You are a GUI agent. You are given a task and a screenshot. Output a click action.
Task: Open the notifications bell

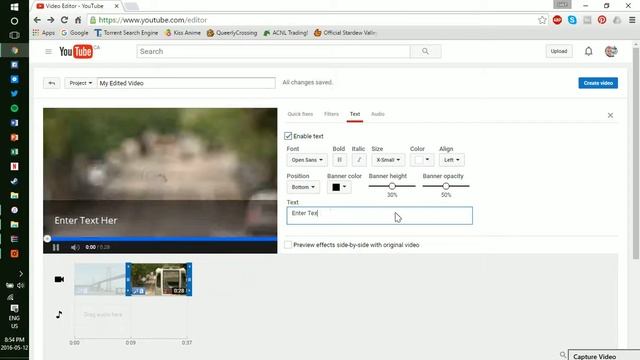click(588, 51)
